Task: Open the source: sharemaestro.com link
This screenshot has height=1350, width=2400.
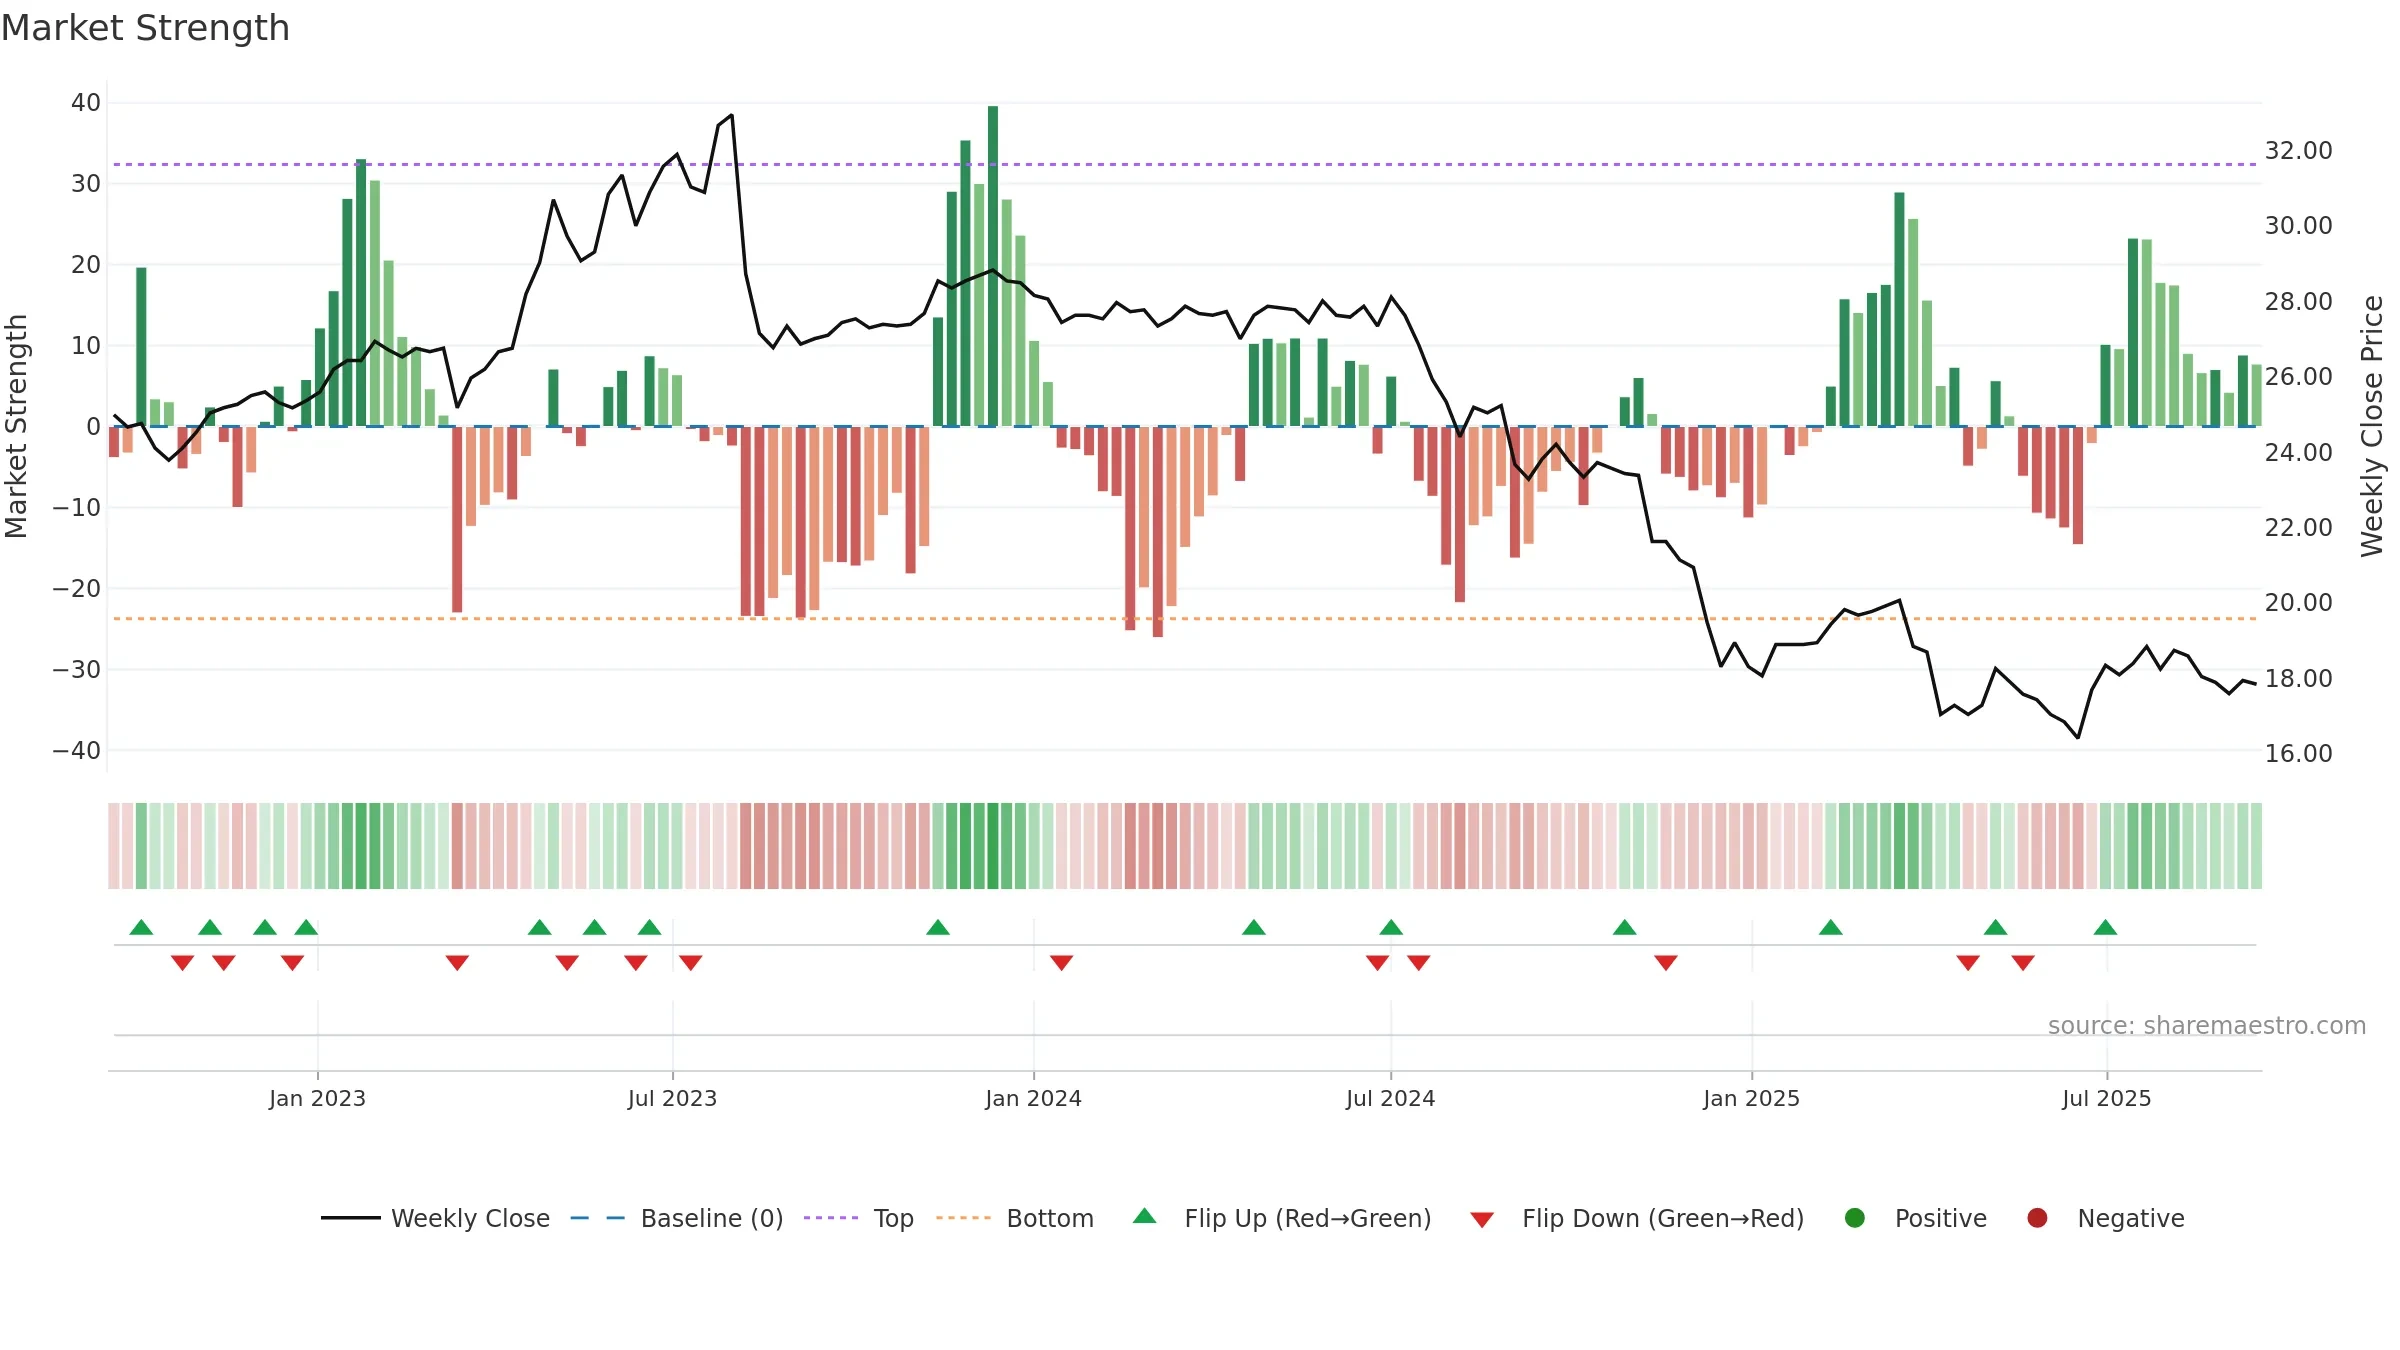Action: 2207,1026
